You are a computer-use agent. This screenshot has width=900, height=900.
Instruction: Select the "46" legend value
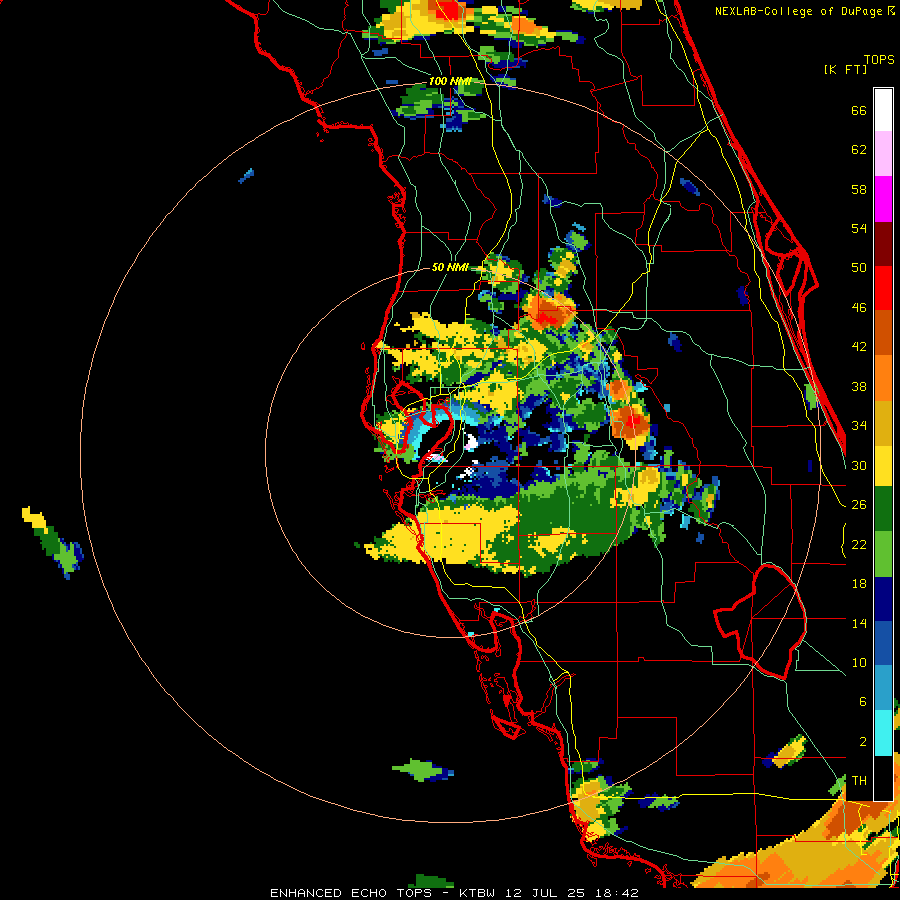click(859, 308)
